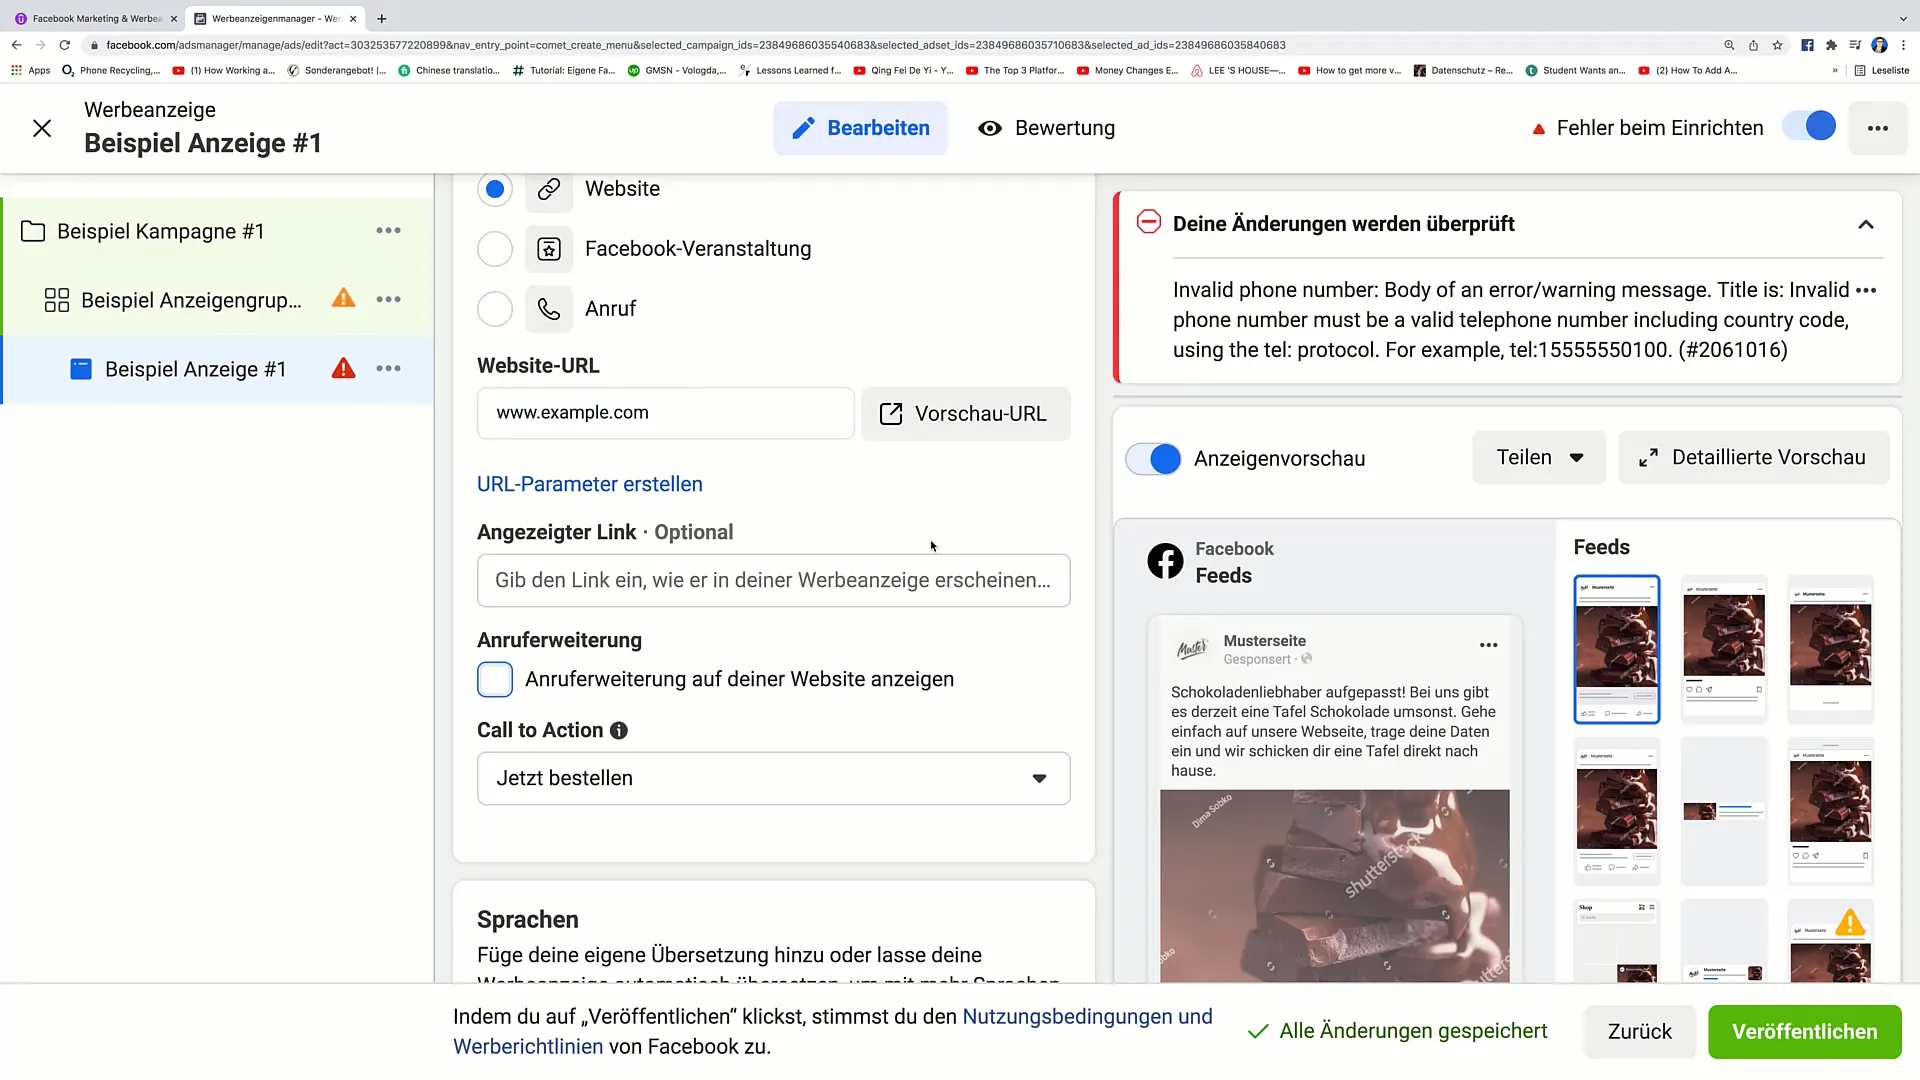Click the browser address bar
Viewport: 1920px width, 1080px height.
click(900, 45)
